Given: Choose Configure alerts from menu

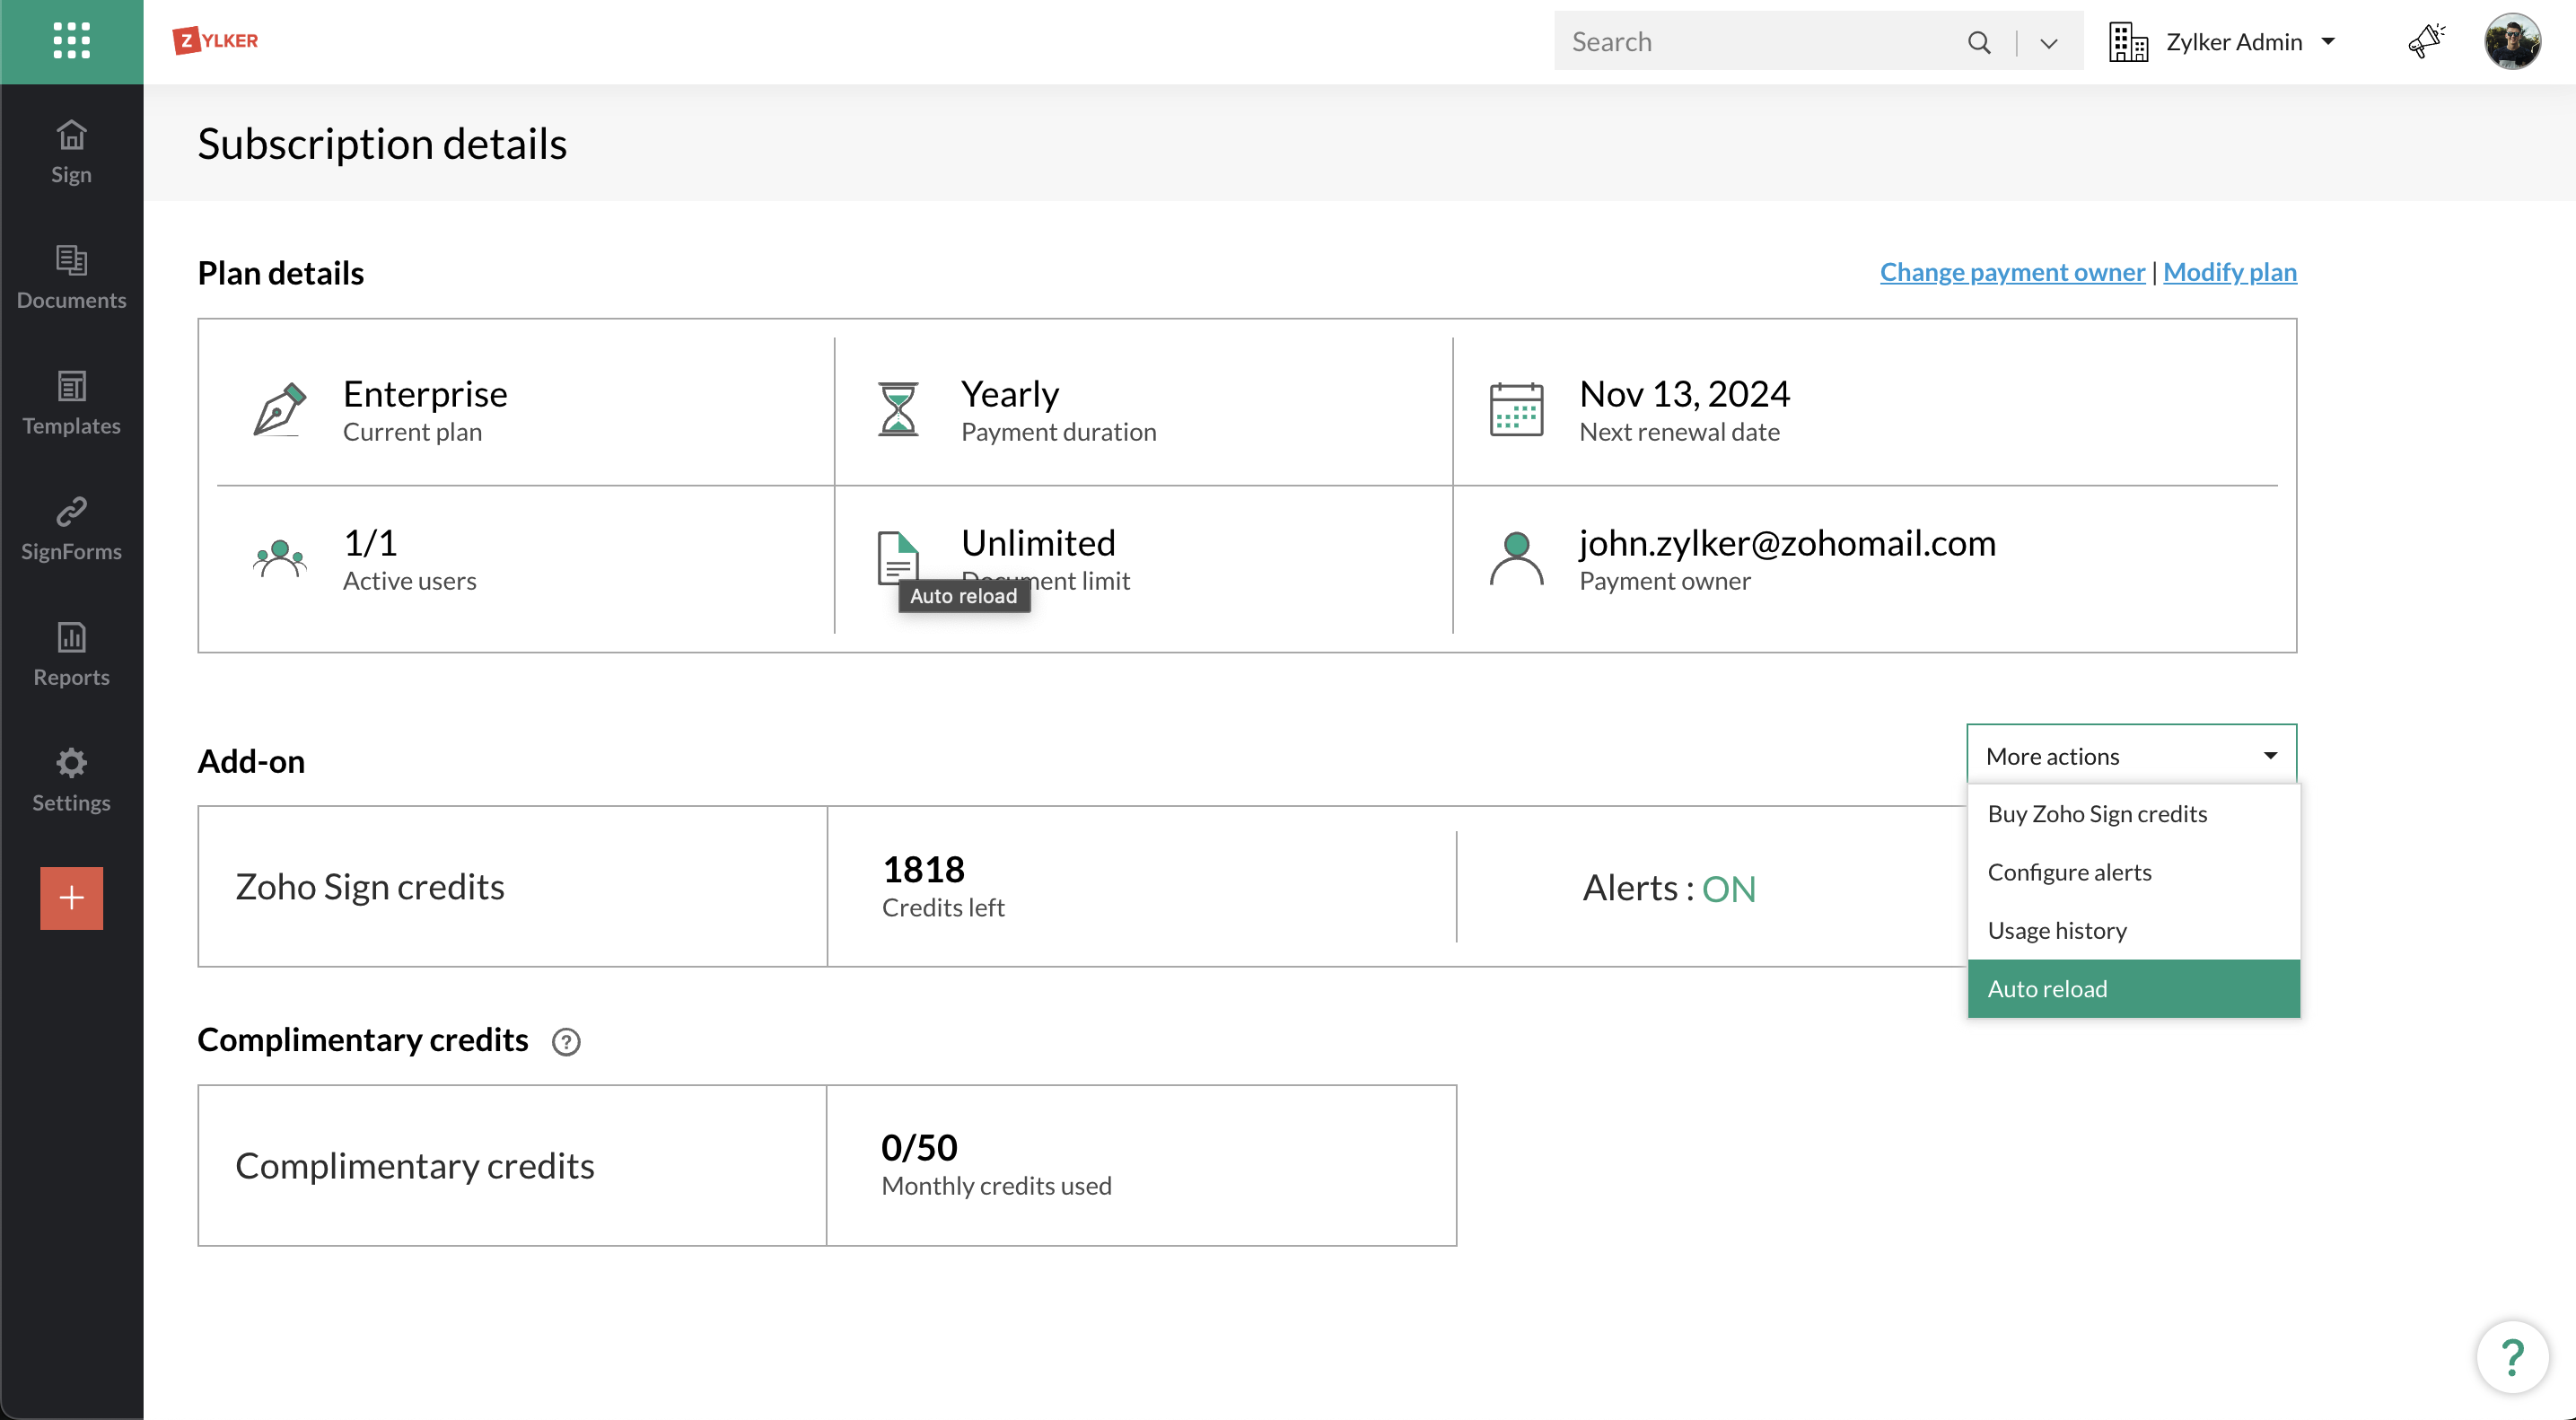Looking at the screenshot, I should click(2069, 871).
